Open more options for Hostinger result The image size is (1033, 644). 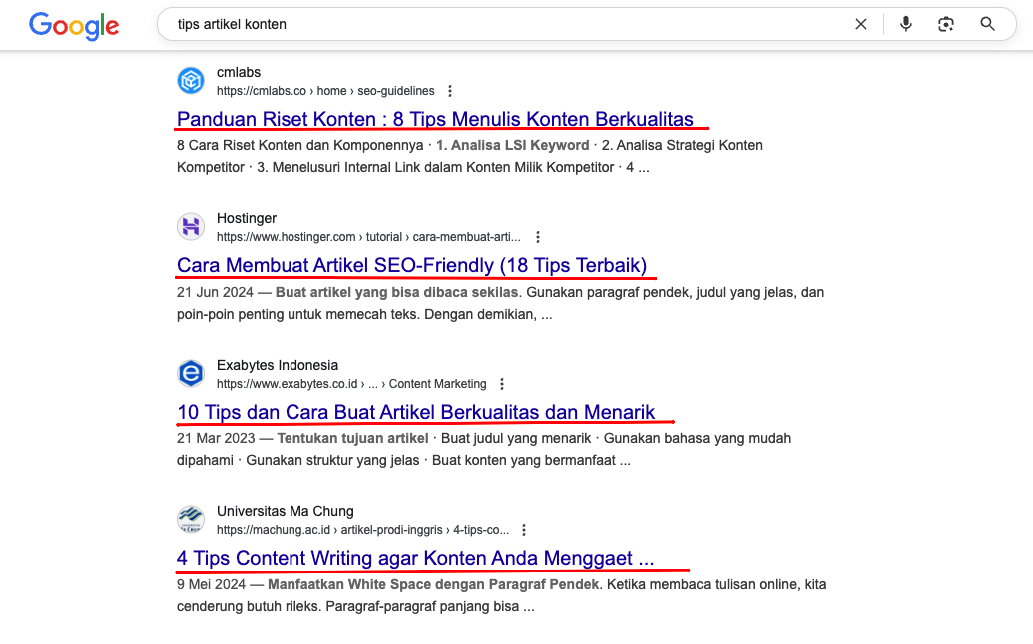(x=538, y=237)
